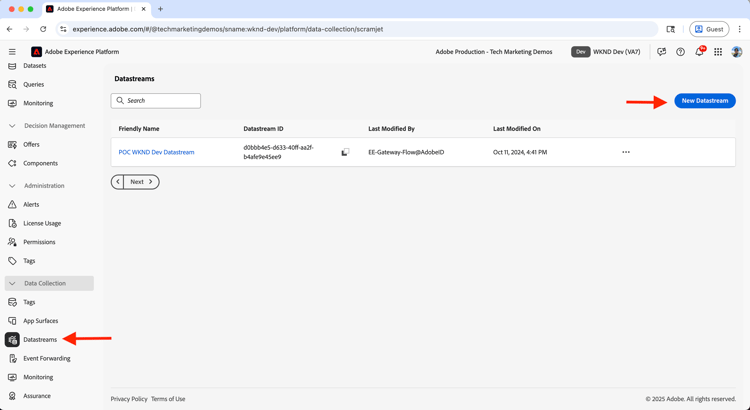Screen dimensions: 750x410
Task: Open Queries in the sidebar
Action: (x=33, y=84)
